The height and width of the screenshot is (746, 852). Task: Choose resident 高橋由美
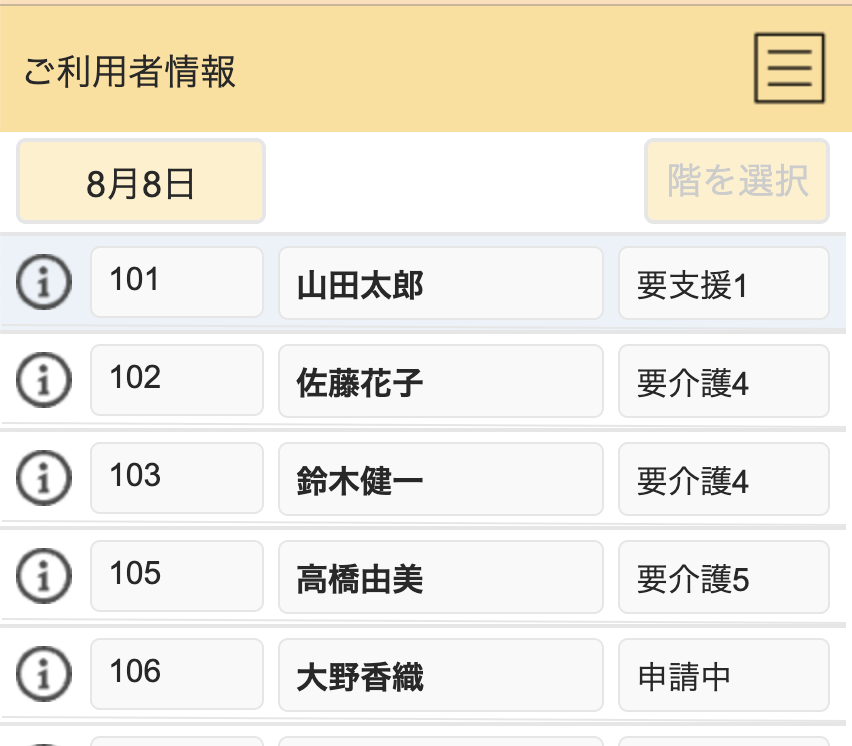tap(440, 578)
